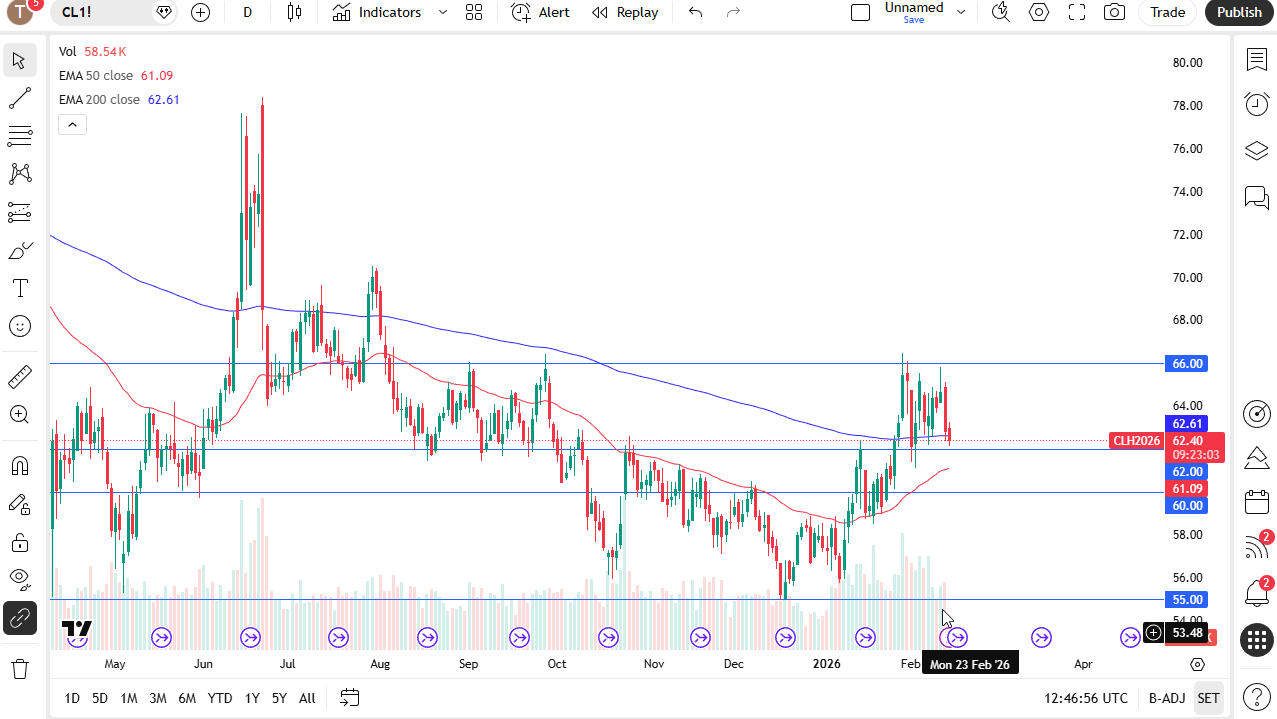Select the Text annotation tool
The height and width of the screenshot is (719, 1277).
pyautogui.click(x=19, y=288)
